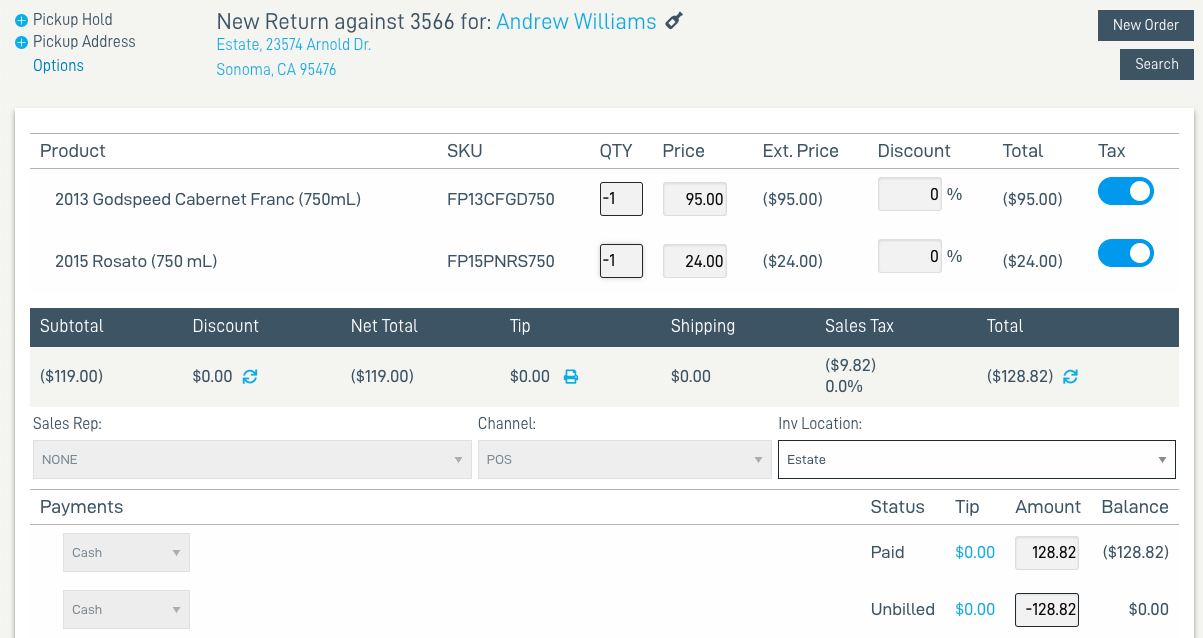Click the add Pickup Address plus icon
Screen dimensions: 1203x638
[21, 42]
